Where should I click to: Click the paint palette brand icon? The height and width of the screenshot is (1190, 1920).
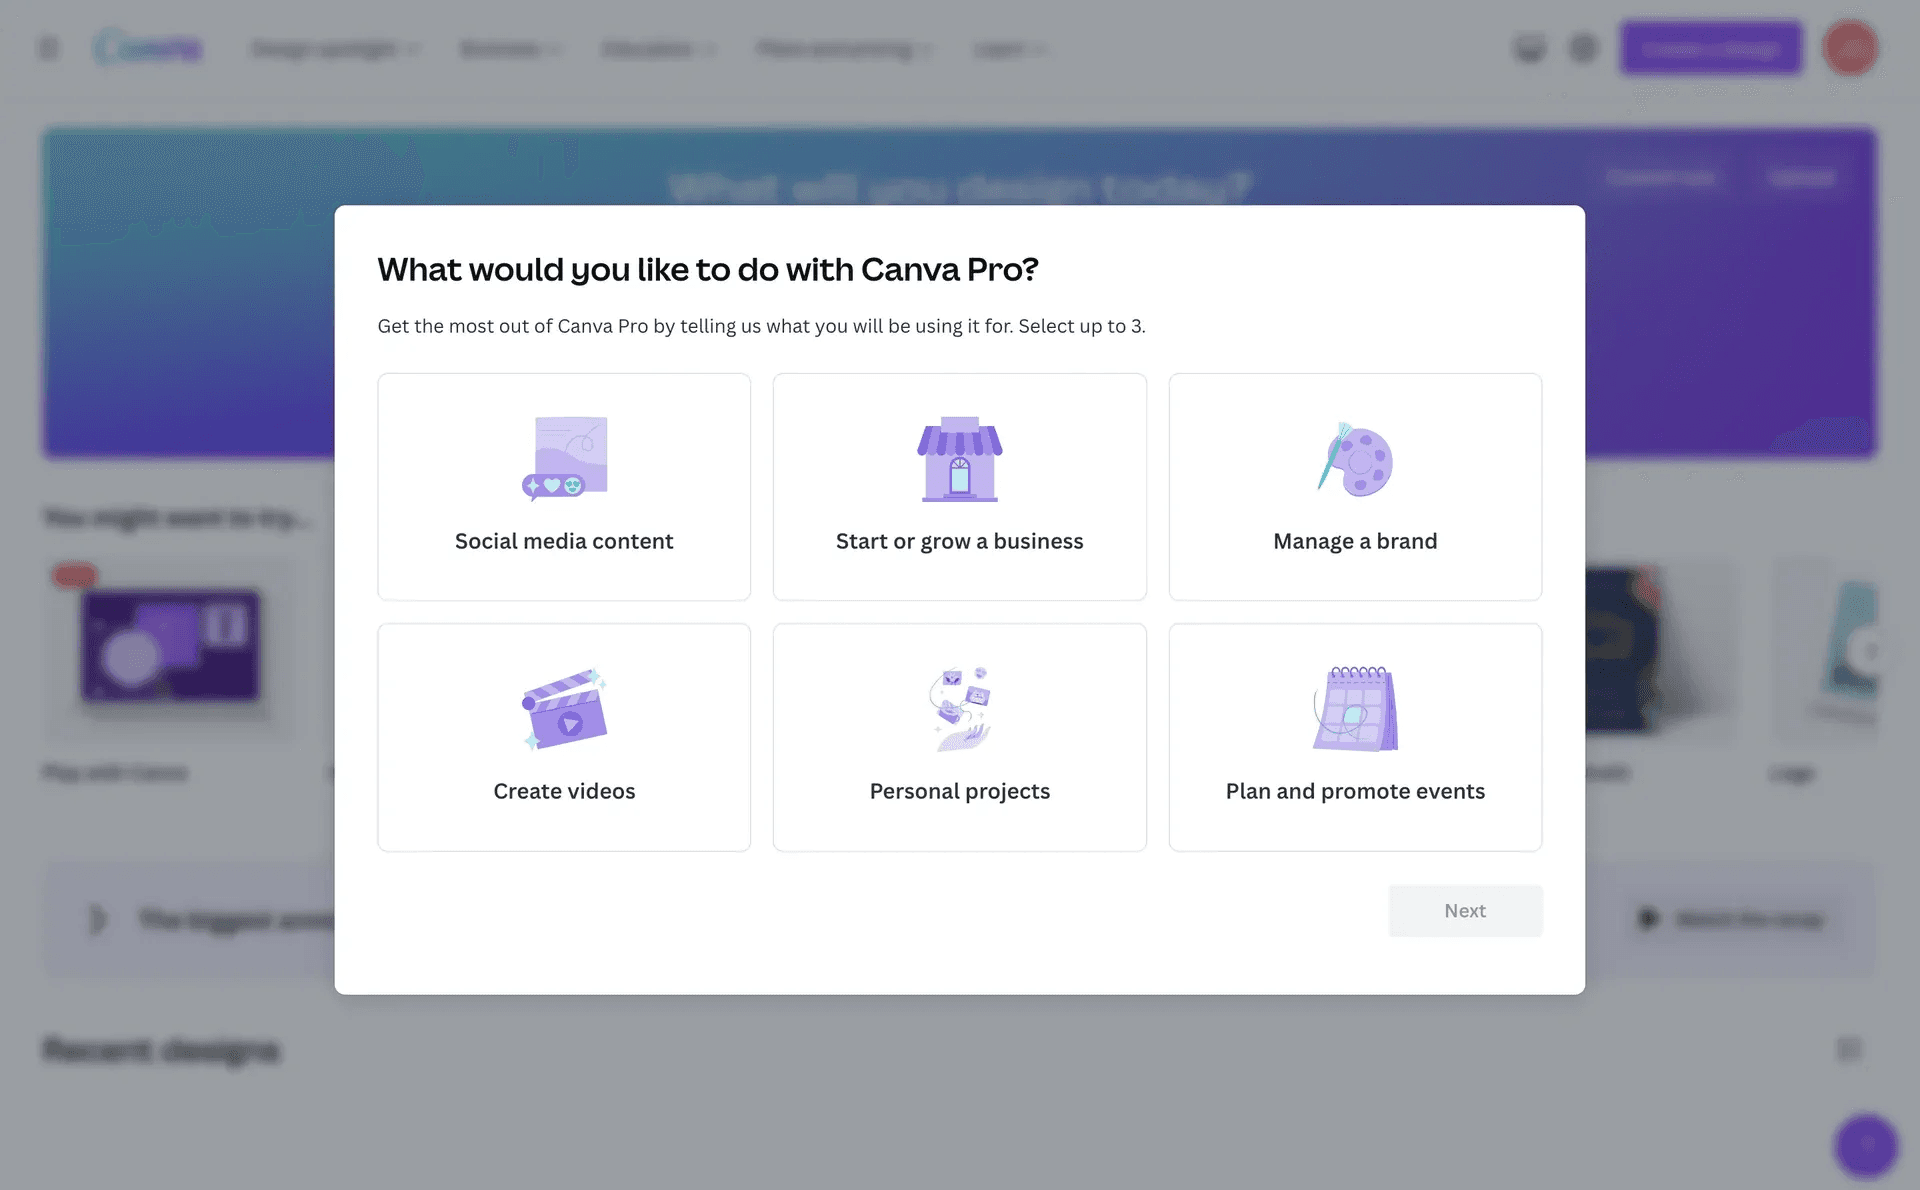coord(1355,459)
